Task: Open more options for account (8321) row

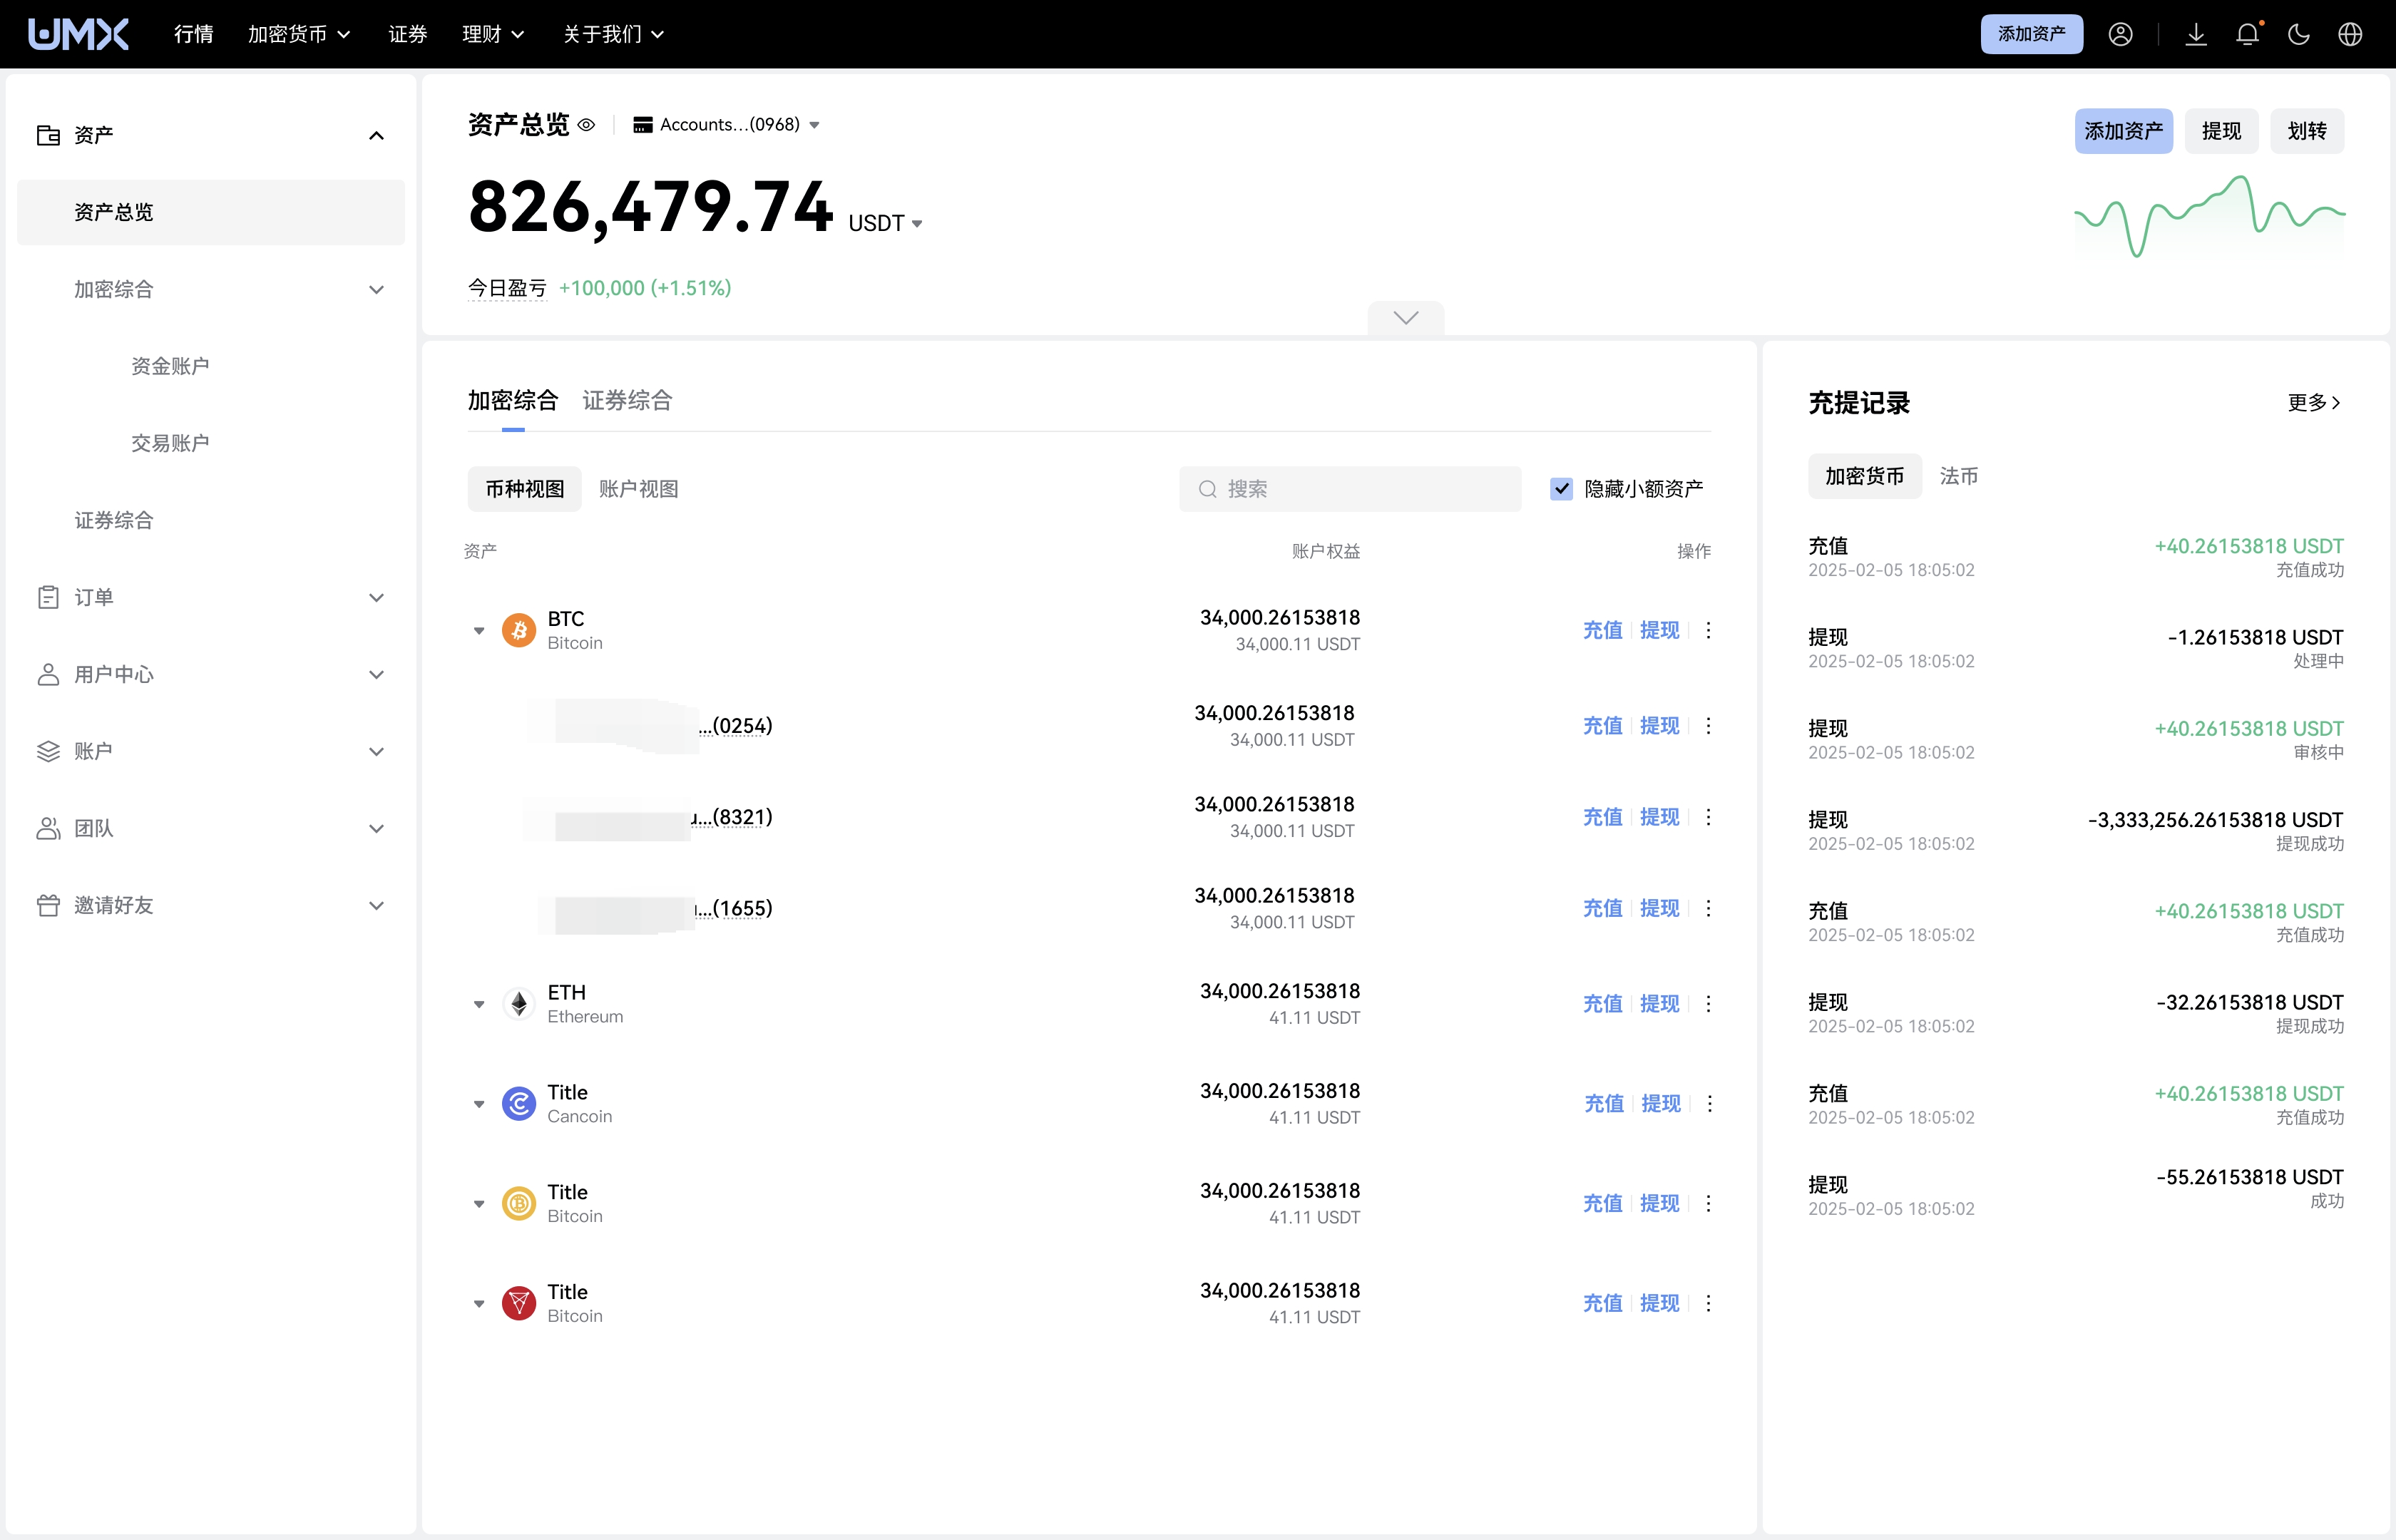Action: [1708, 817]
